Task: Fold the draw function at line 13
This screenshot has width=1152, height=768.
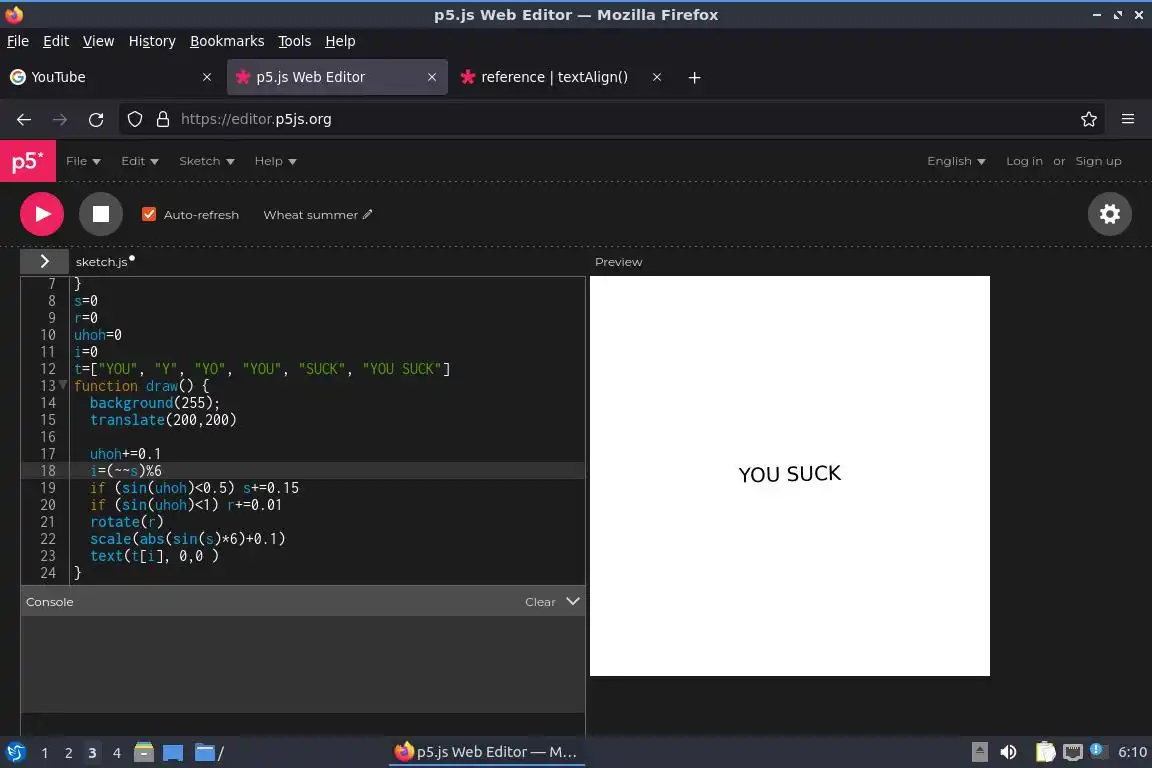Action: pyautogui.click(x=63, y=385)
